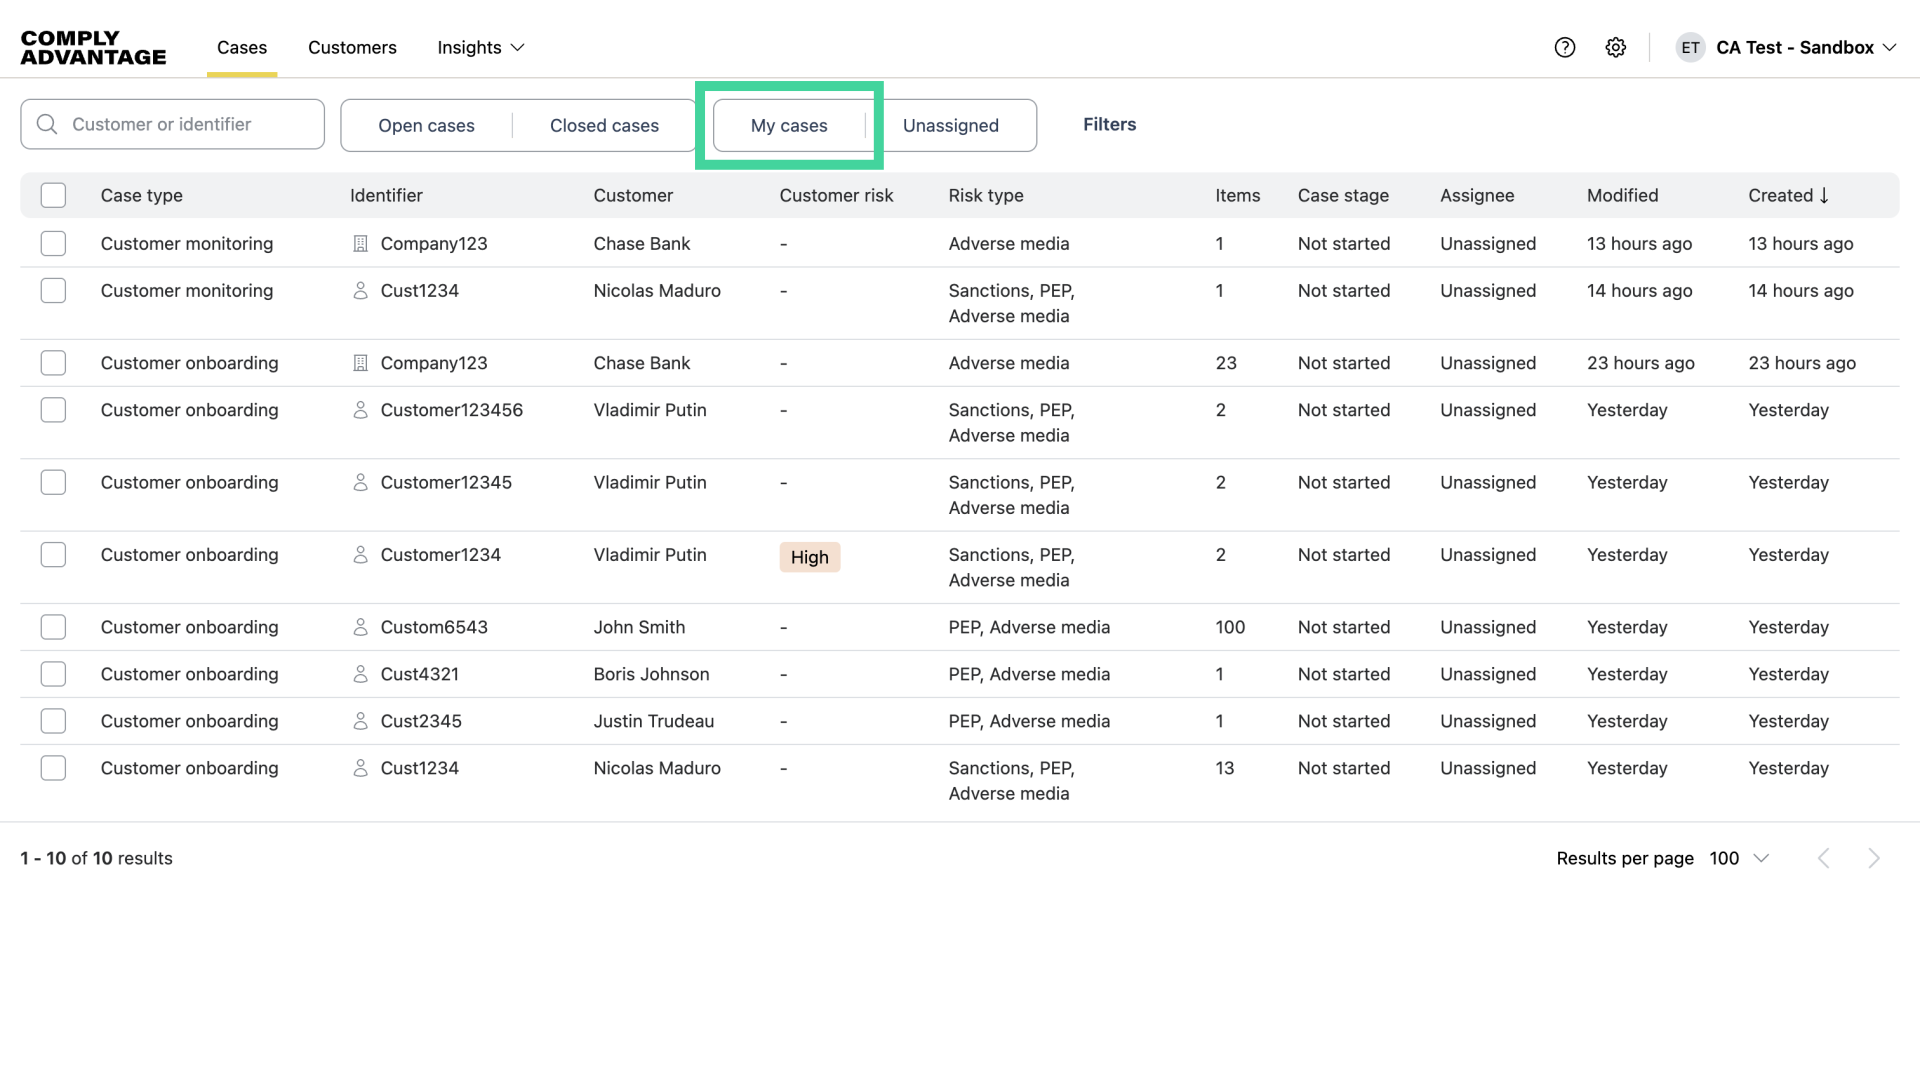1920x1080 pixels.
Task: Click the ET user avatar icon
Action: click(1690, 47)
